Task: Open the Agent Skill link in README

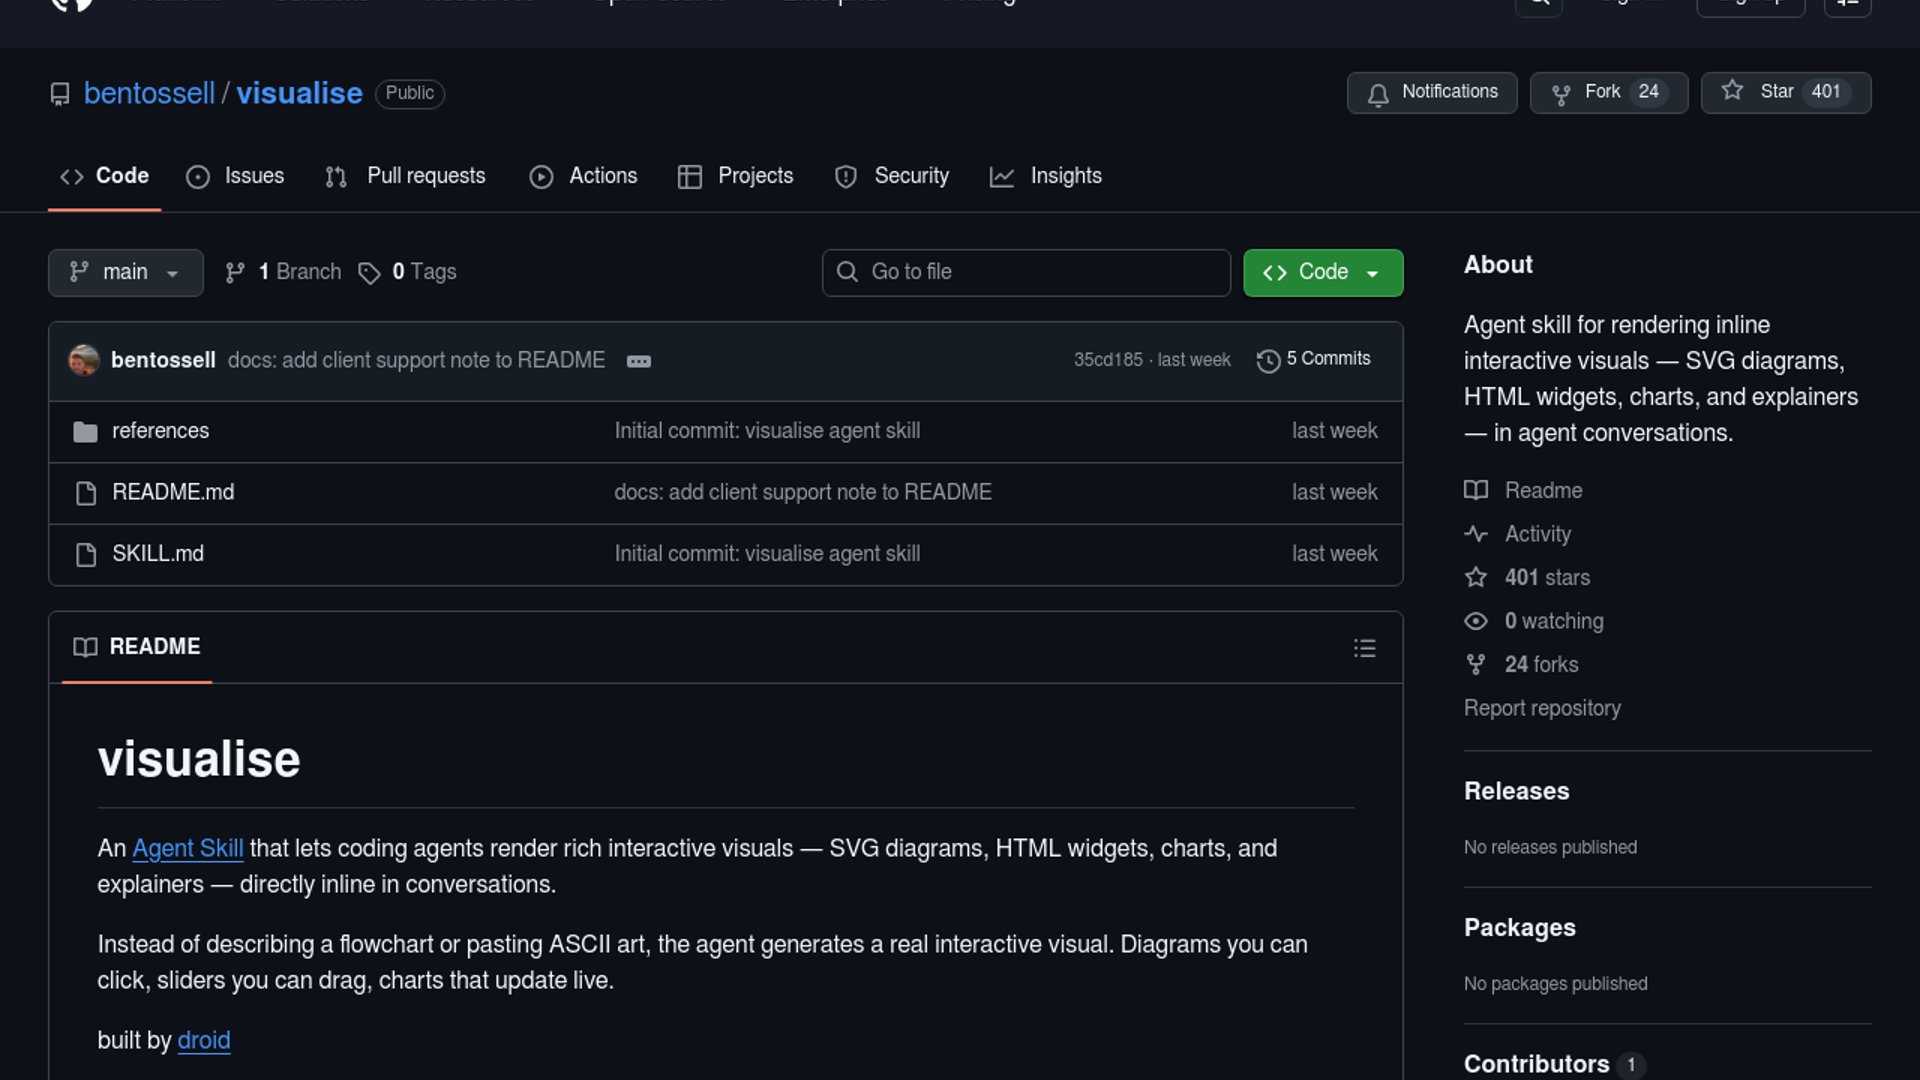Action: (x=187, y=848)
